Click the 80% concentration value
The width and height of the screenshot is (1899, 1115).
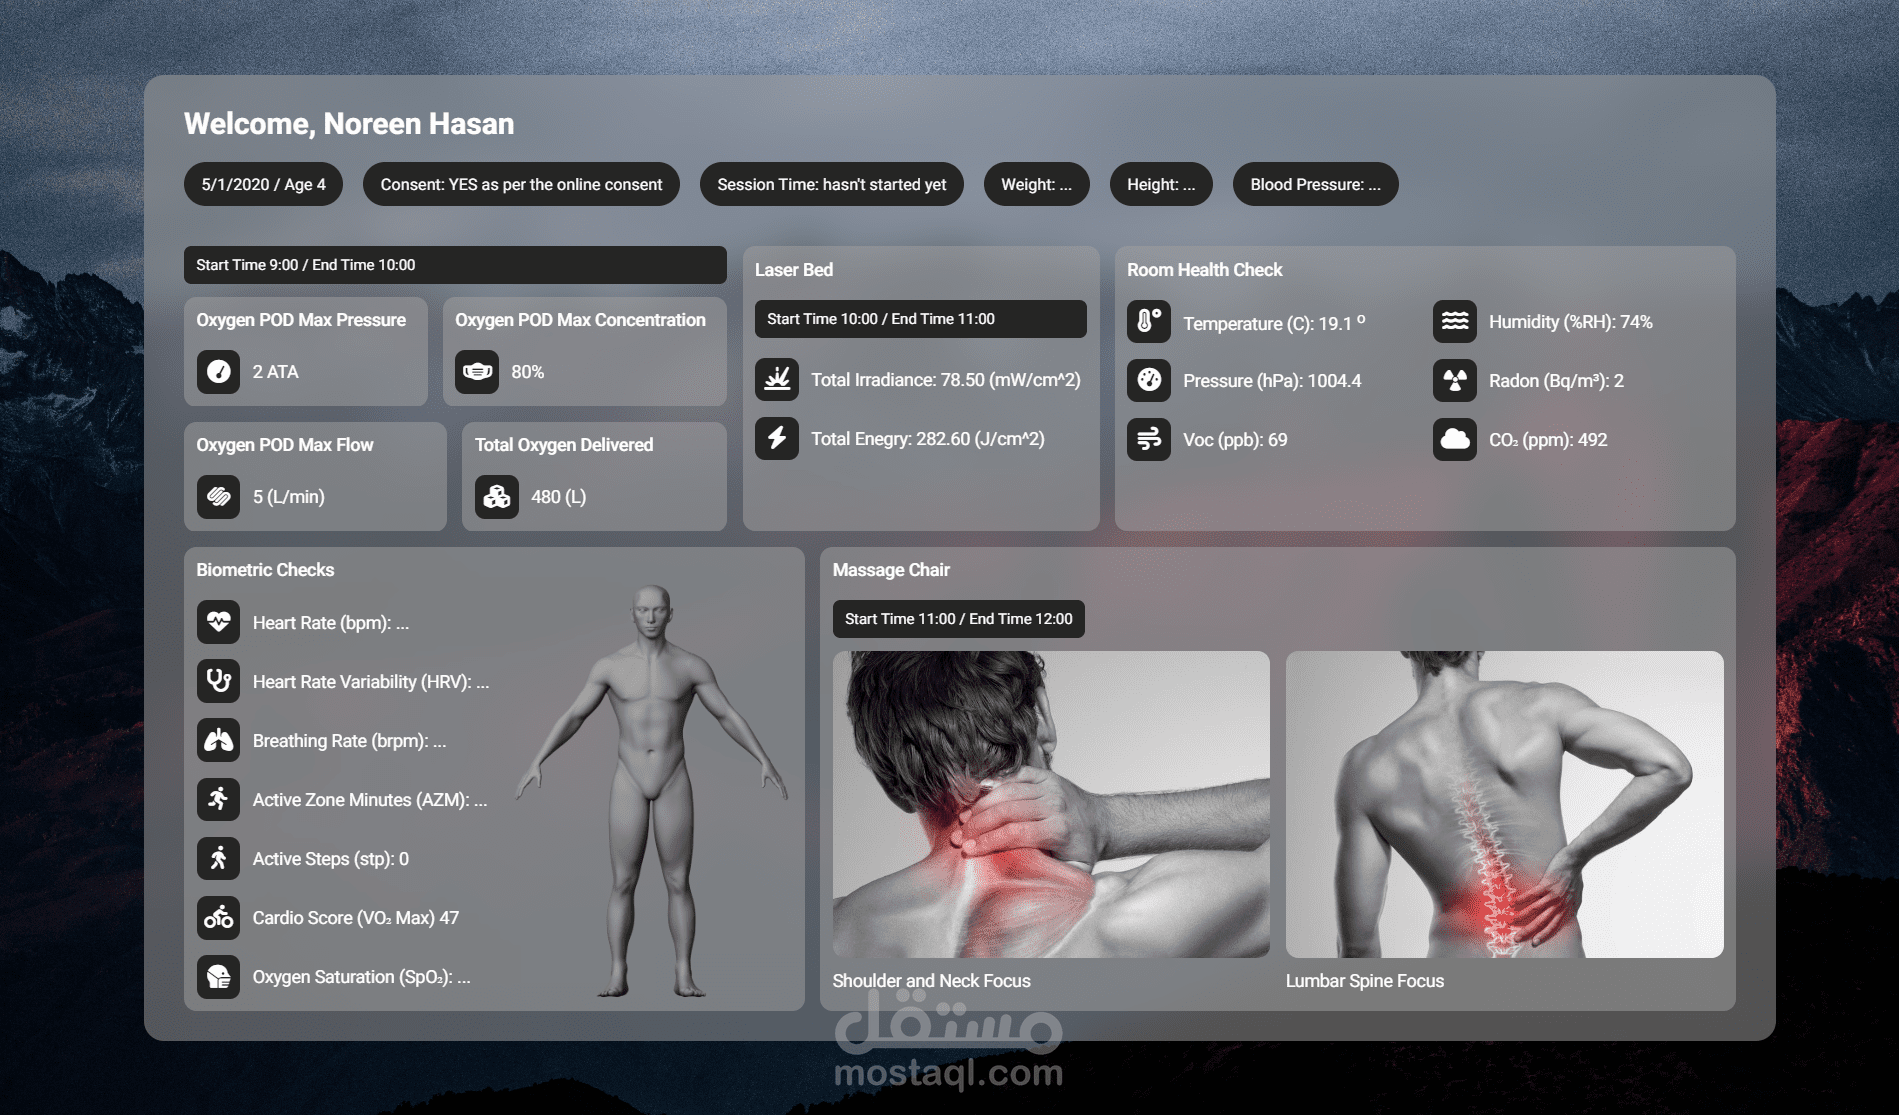tap(528, 372)
